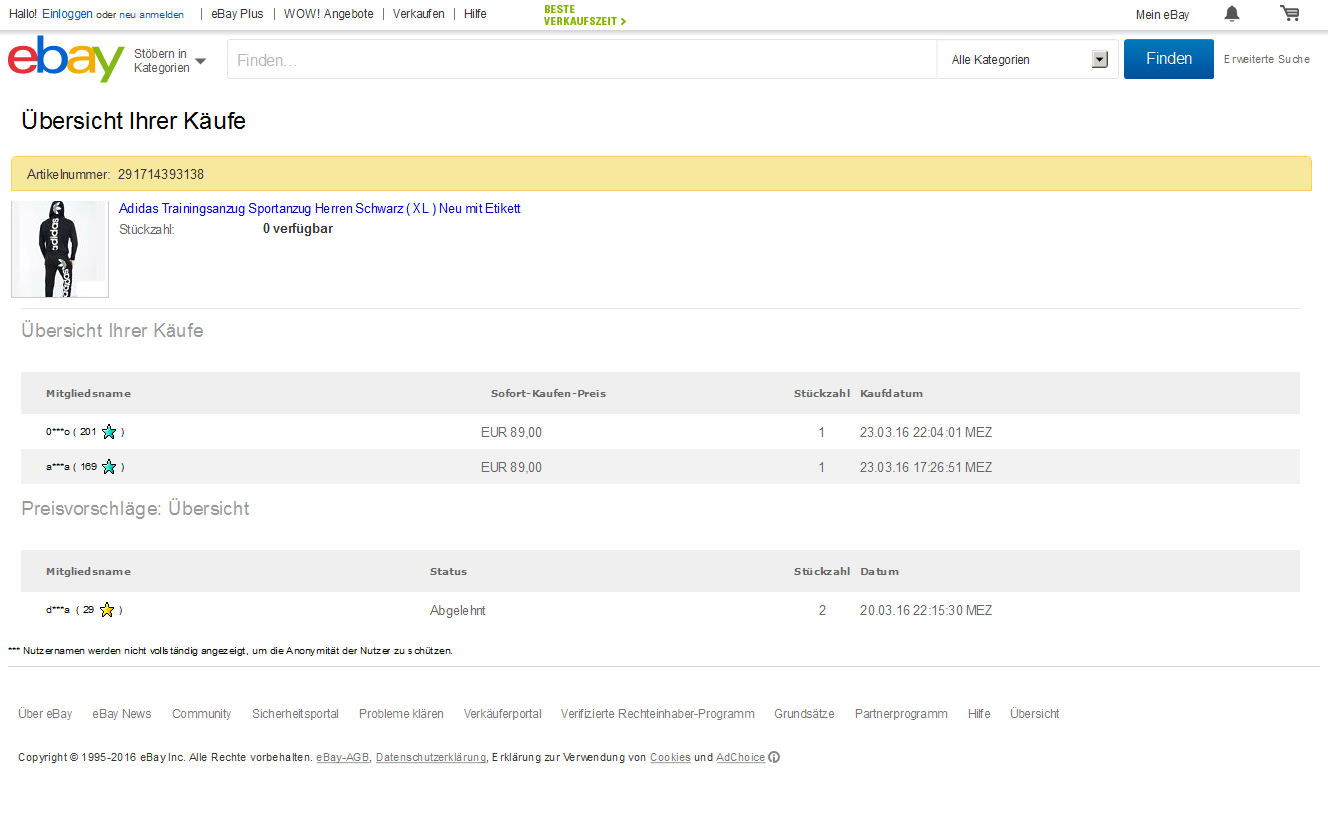This screenshot has width=1328, height=814.
Task: Click the Abgelehnt status text
Action: (x=458, y=611)
